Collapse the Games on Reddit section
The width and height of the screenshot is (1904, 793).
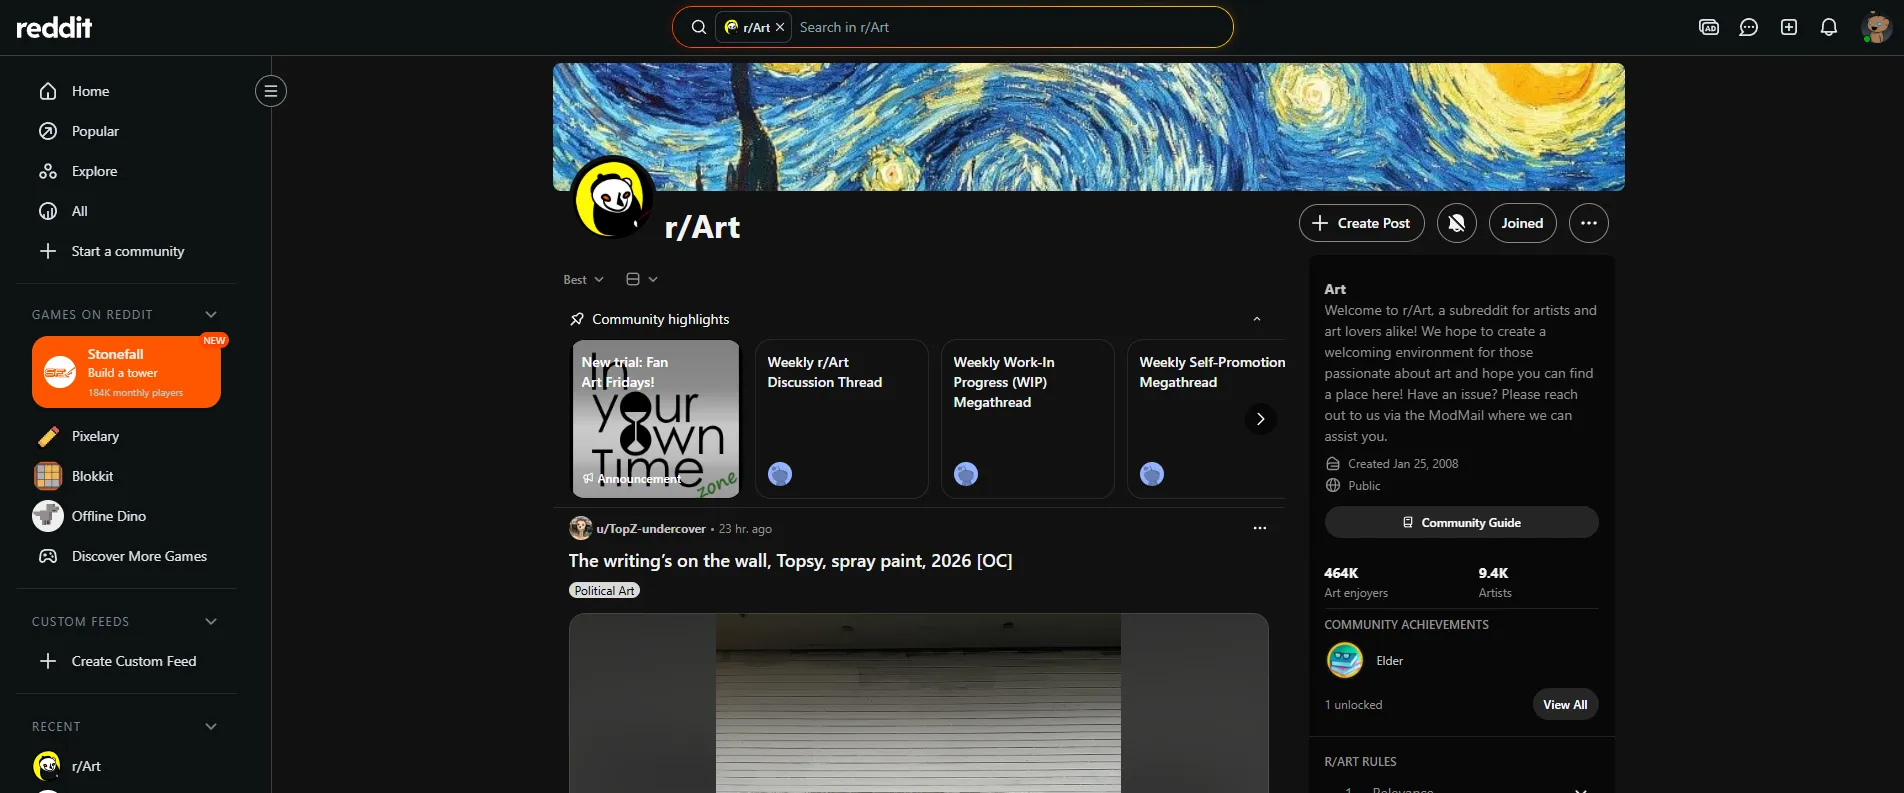pyautogui.click(x=211, y=314)
